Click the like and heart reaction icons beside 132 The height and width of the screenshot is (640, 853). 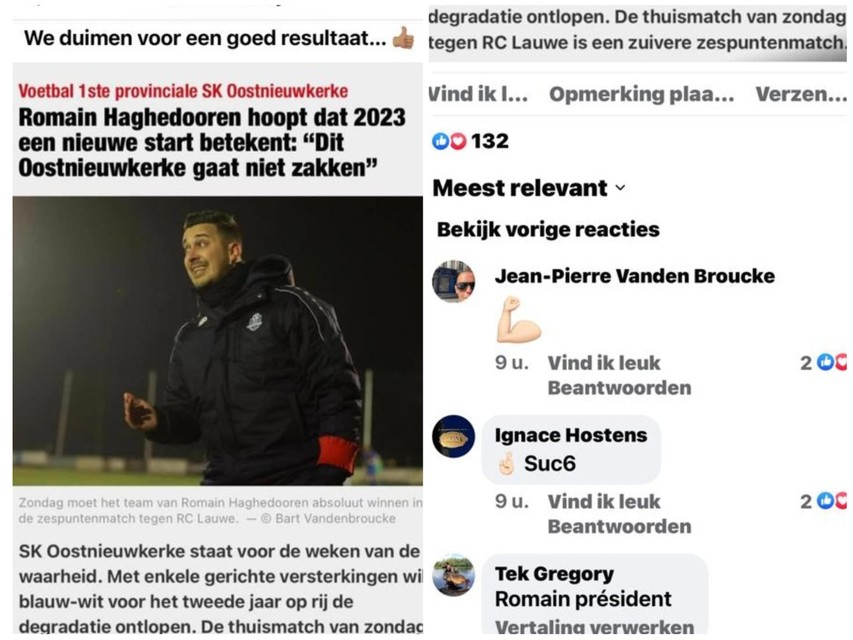tap(449, 141)
